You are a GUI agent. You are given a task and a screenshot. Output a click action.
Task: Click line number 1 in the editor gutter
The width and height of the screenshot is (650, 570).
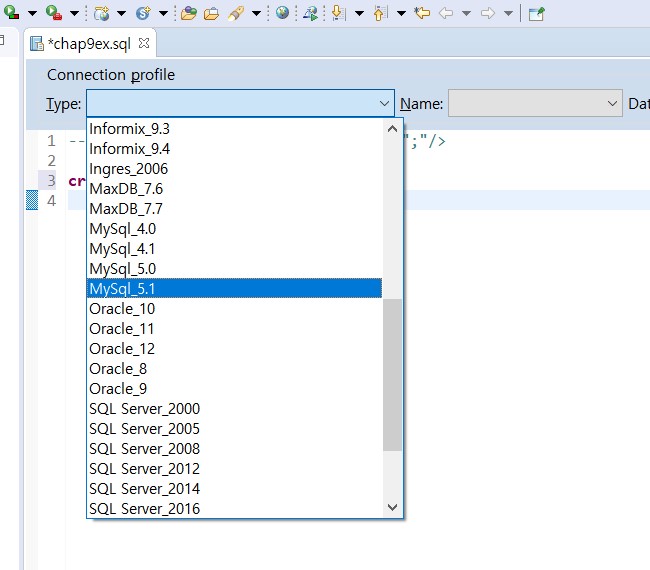tap(51, 141)
